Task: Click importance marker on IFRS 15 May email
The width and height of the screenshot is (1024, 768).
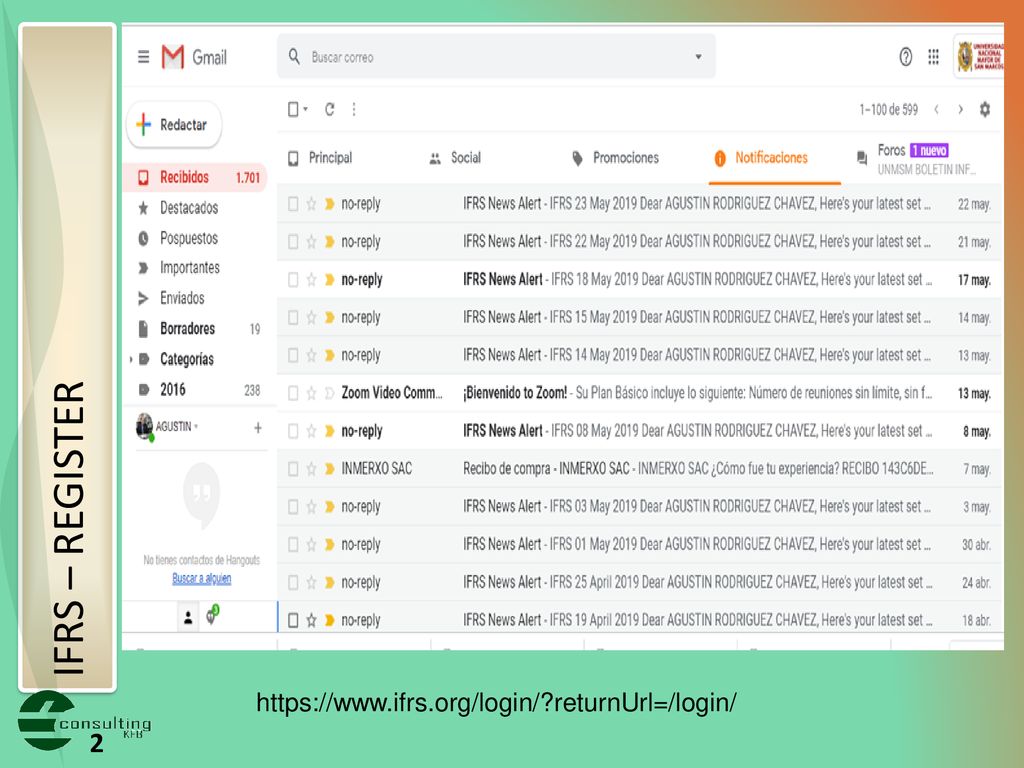Action: pyautogui.click(x=329, y=317)
